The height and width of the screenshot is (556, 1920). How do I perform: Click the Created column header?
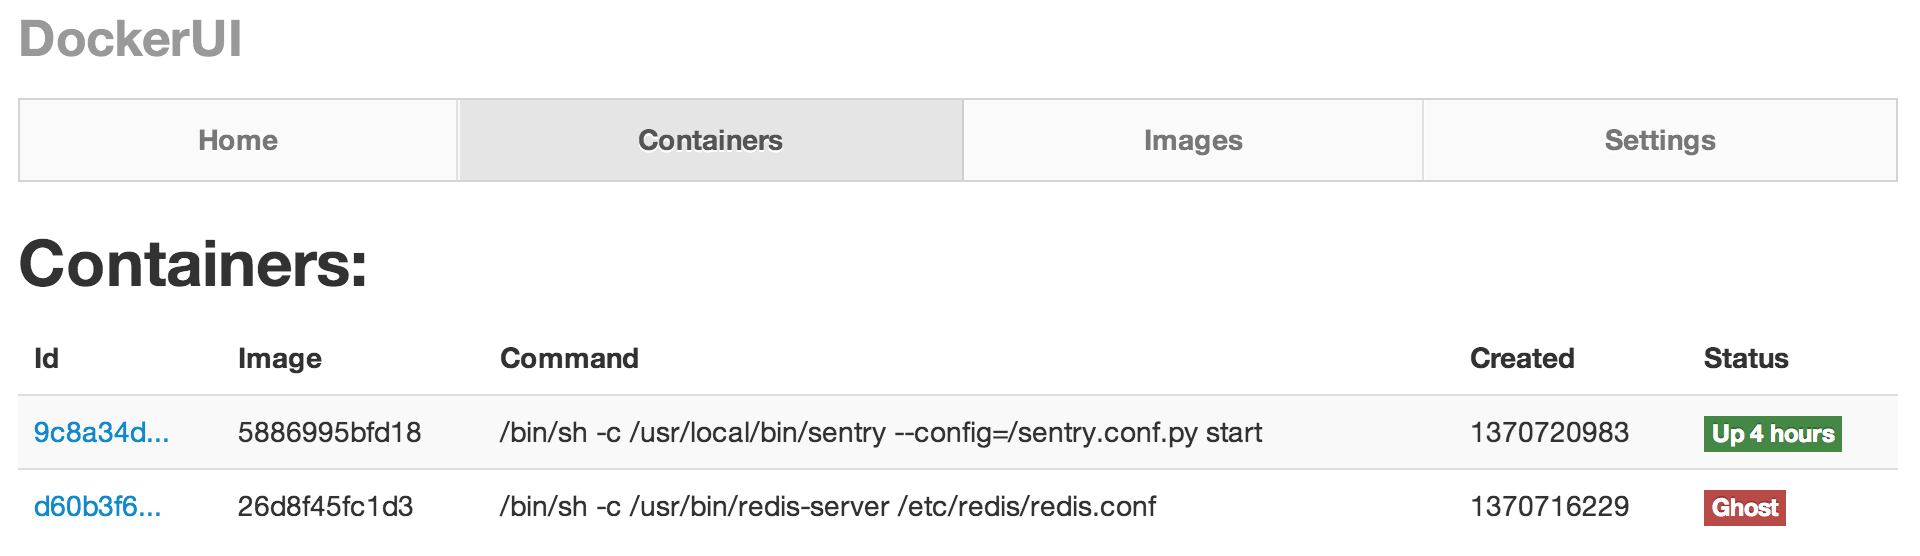pyautogui.click(x=1522, y=358)
